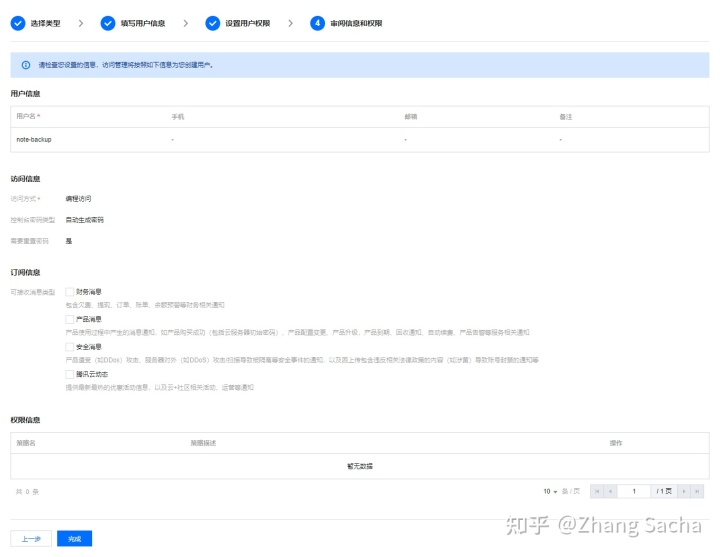Viewport: 720px width, 557px height.
Task: Click the page number input field
Action: (633, 491)
